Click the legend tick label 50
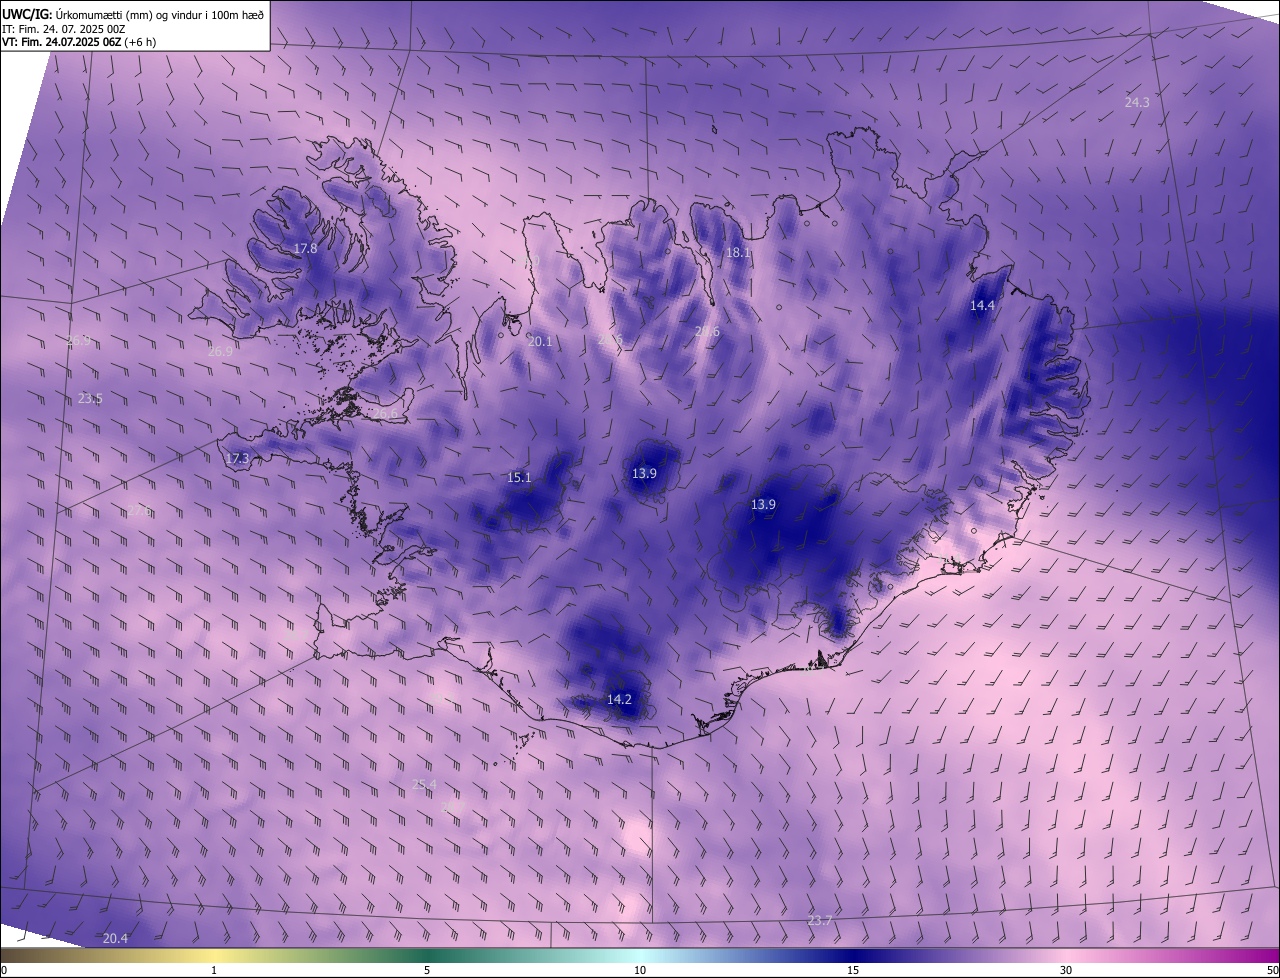1280x978 pixels. (1272, 970)
